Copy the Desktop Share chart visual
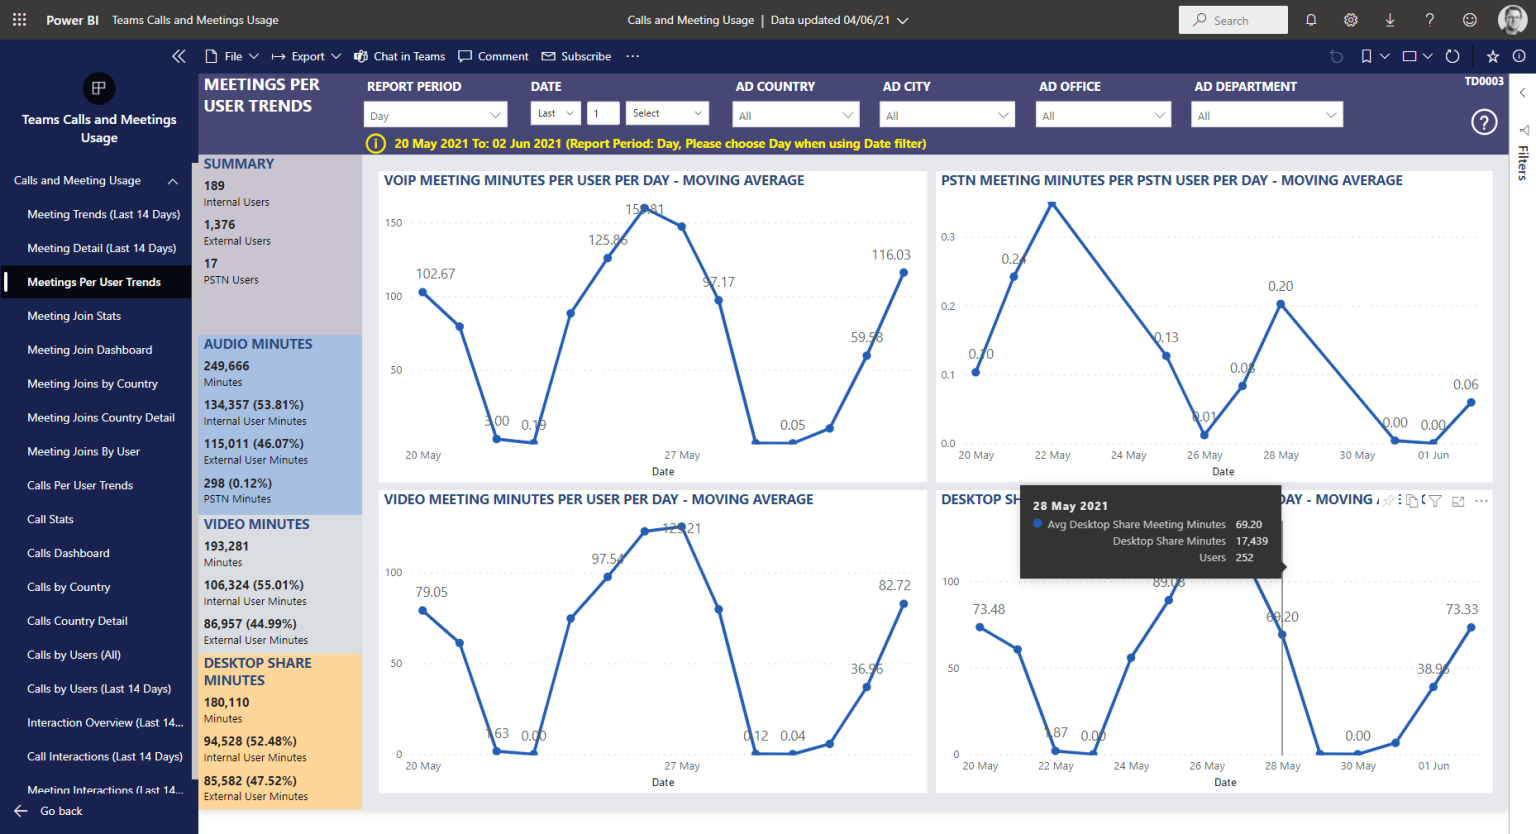 pyautogui.click(x=1412, y=501)
